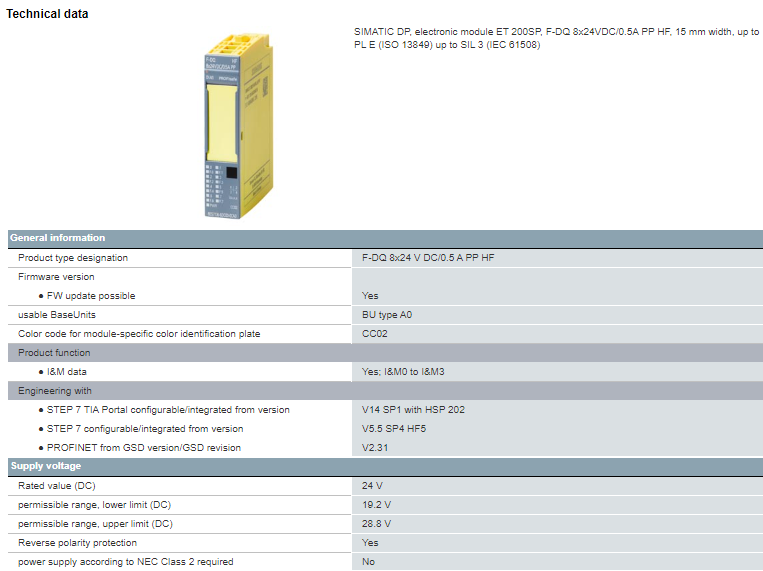The image size is (763, 571).
Task: Click the F-DQ 8x24 V DC/0.5 A PP HF value
Action: coord(428,258)
